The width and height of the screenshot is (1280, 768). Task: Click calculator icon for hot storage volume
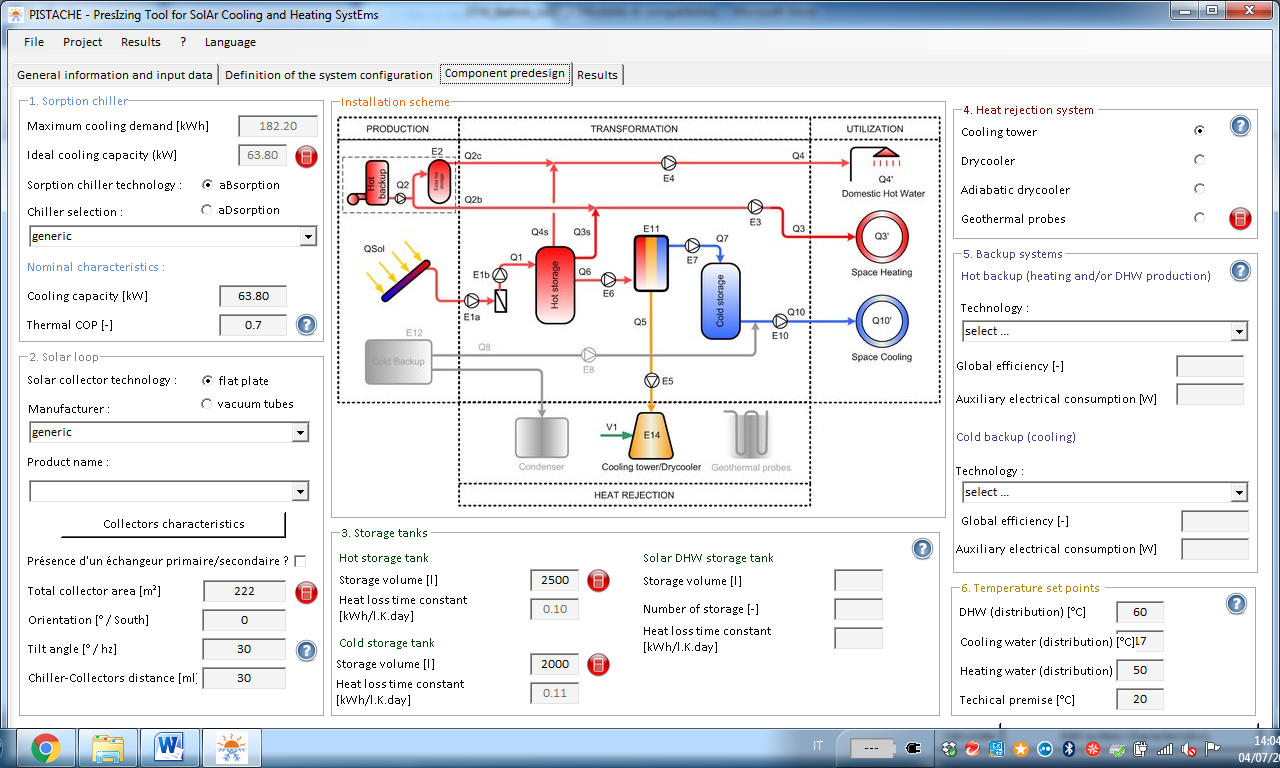597,581
